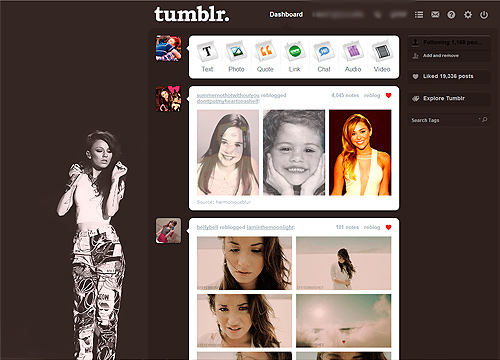Create a new Text post

coord(207,57)
